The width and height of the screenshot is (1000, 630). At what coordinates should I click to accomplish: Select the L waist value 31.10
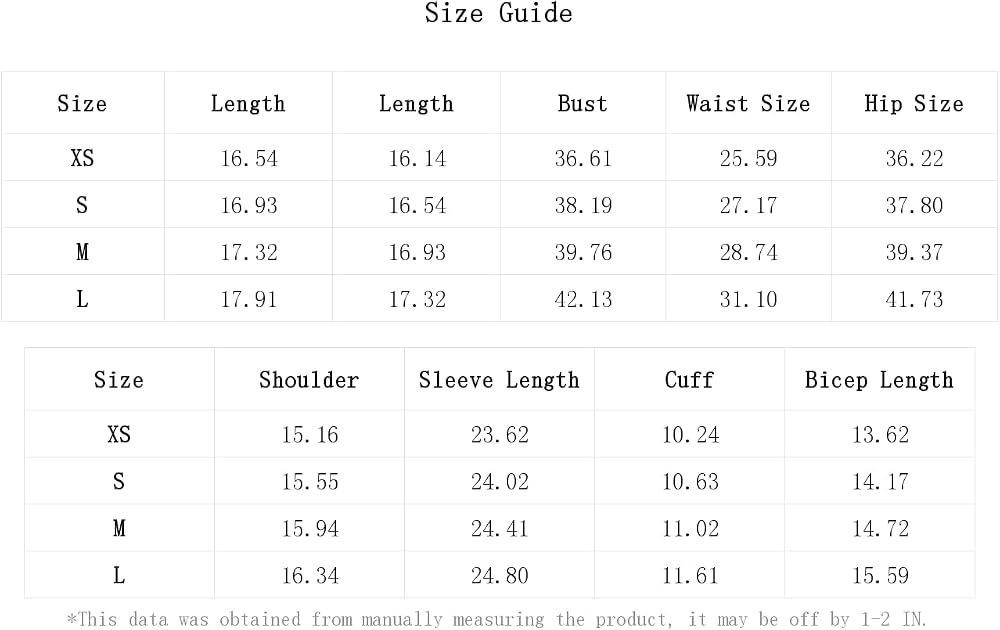click(x=749, y=300)
